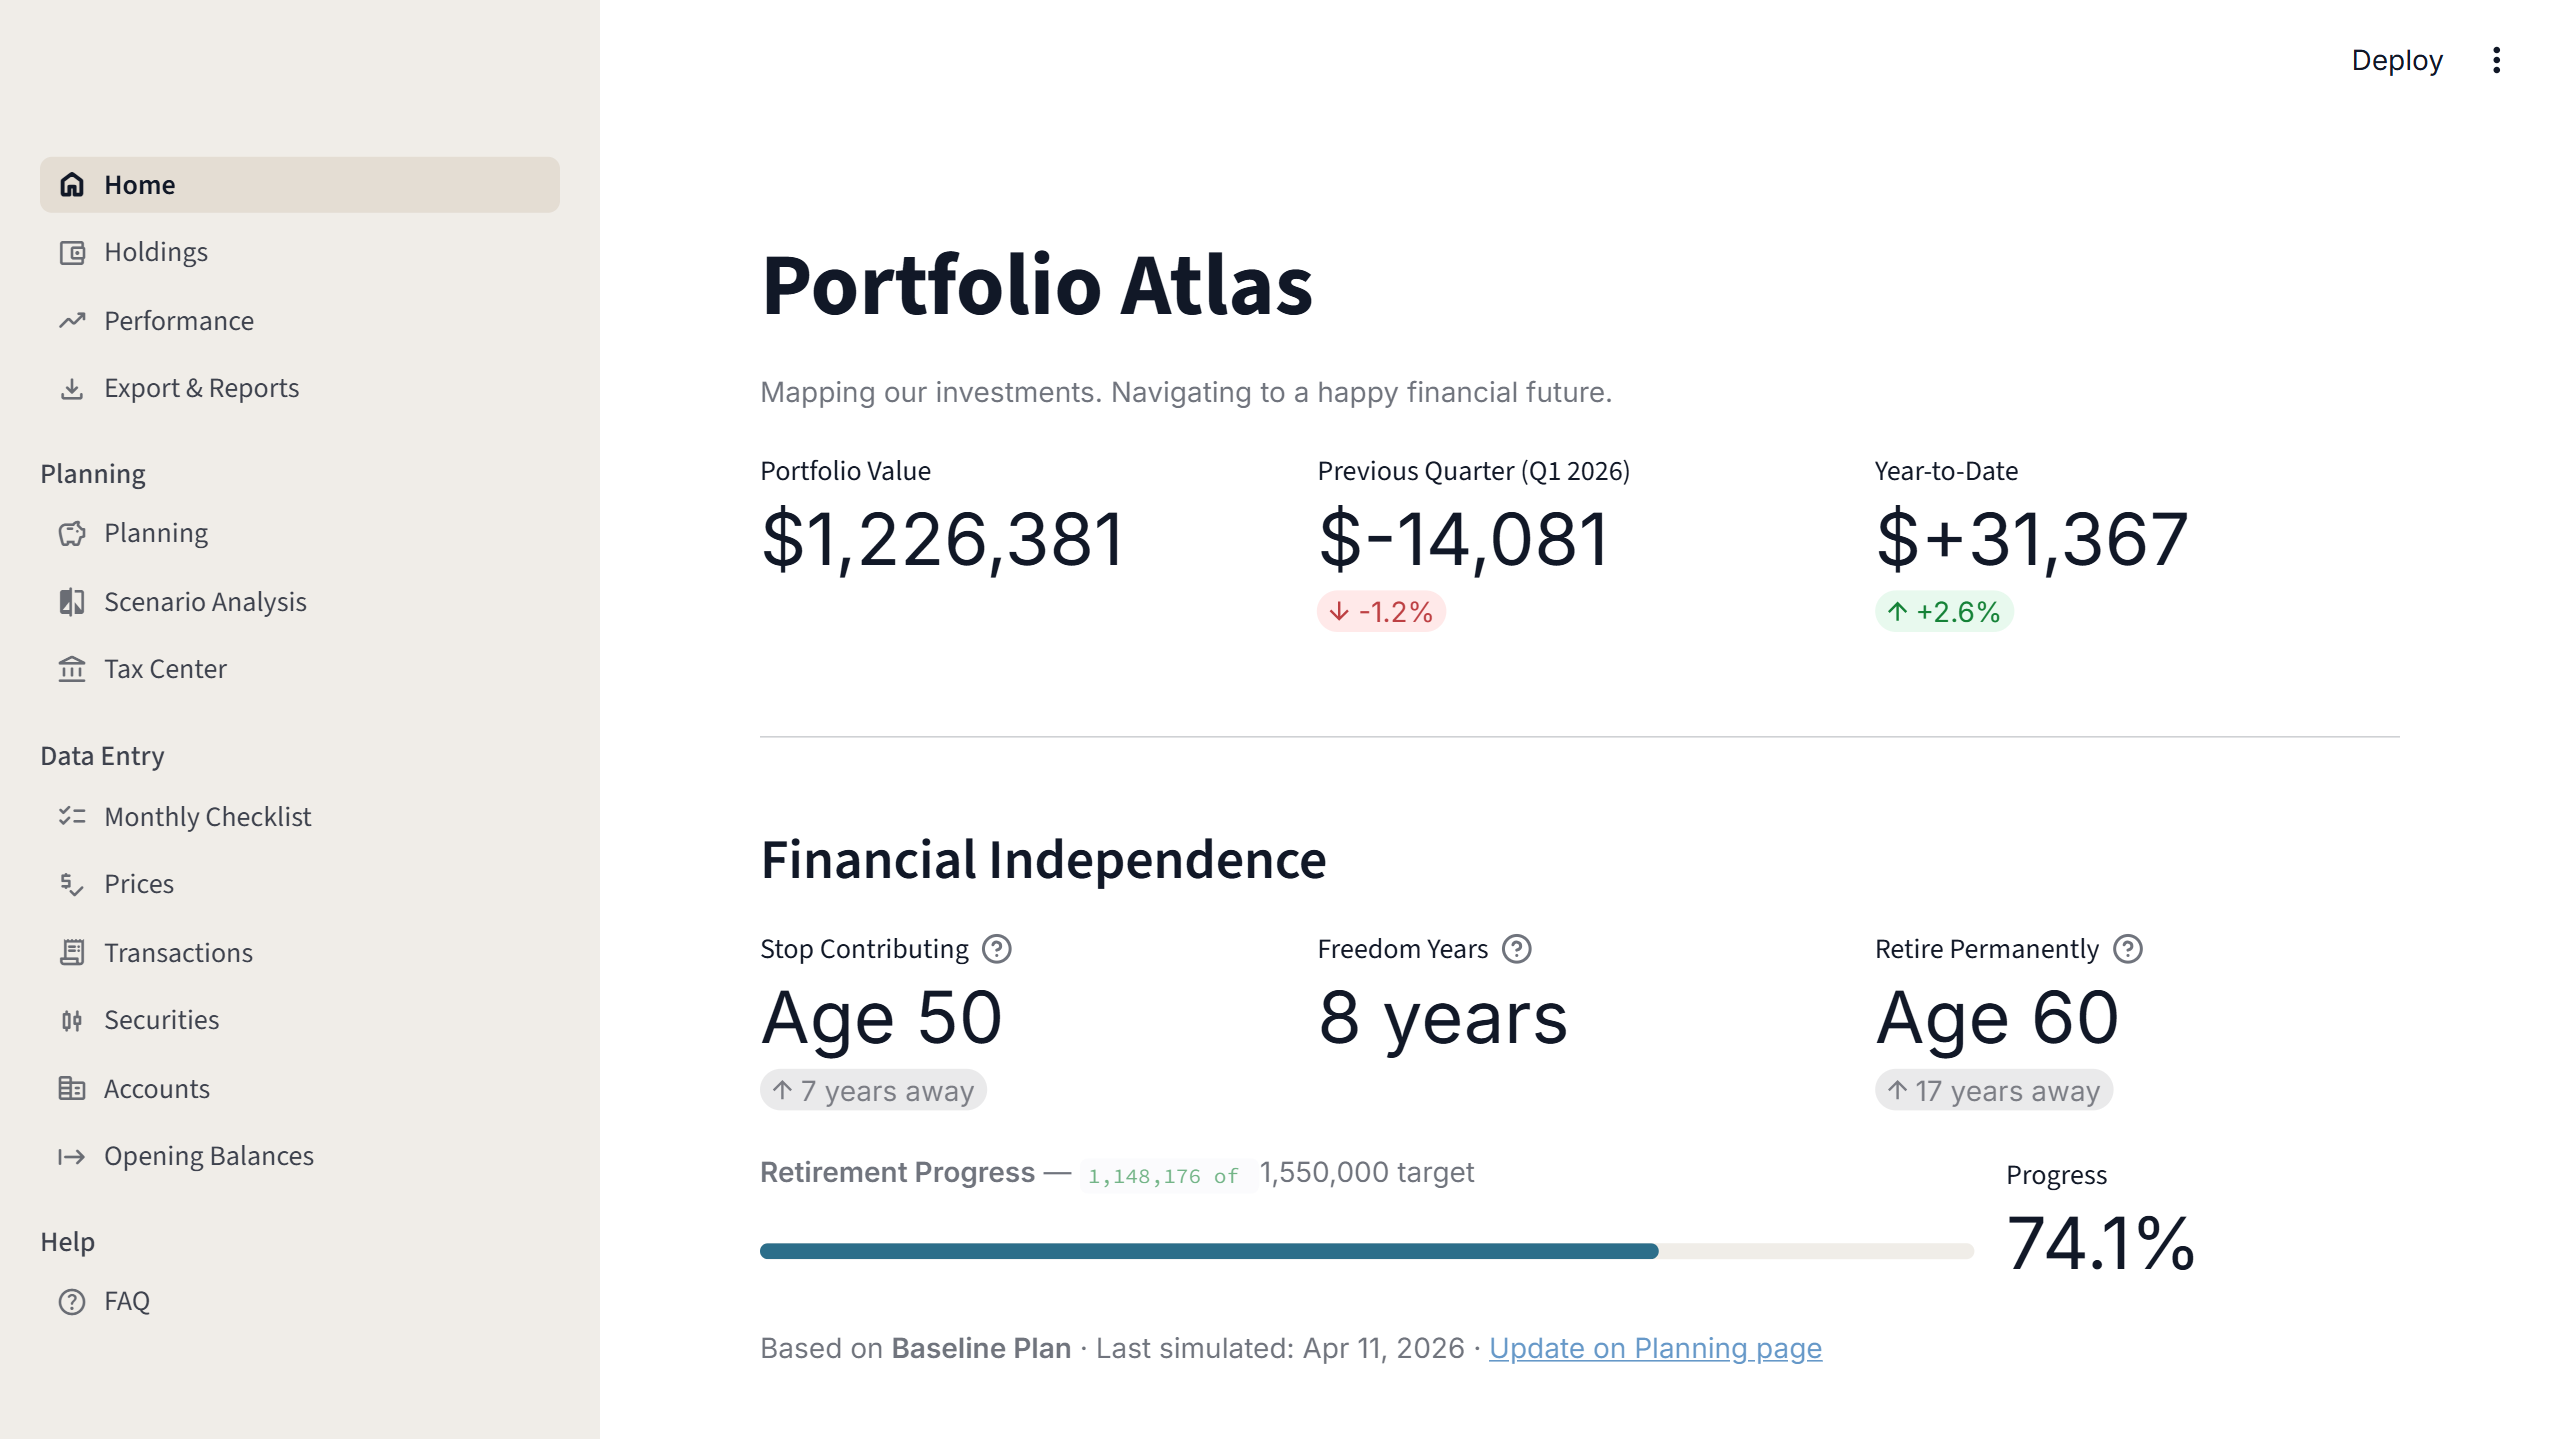This screenshot has height=1439, width=2560.
Task: Click the Deploy button
Action: click(x=2397, y=60)
